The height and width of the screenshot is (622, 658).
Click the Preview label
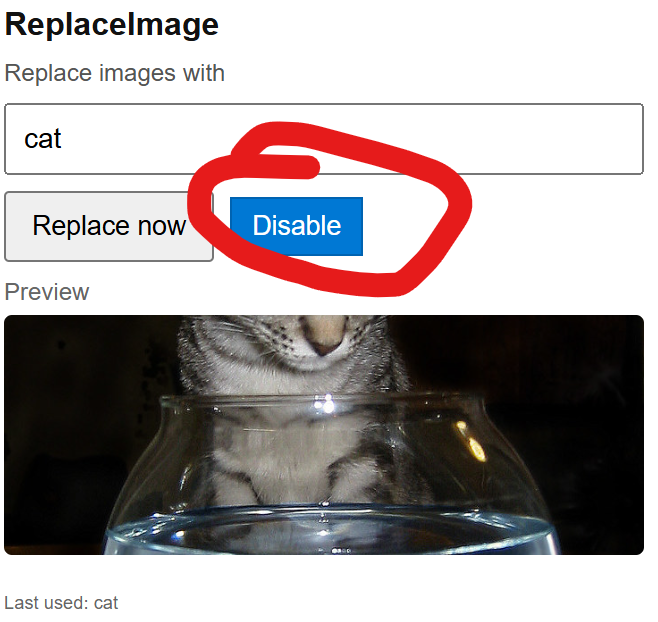coord(47,291)
